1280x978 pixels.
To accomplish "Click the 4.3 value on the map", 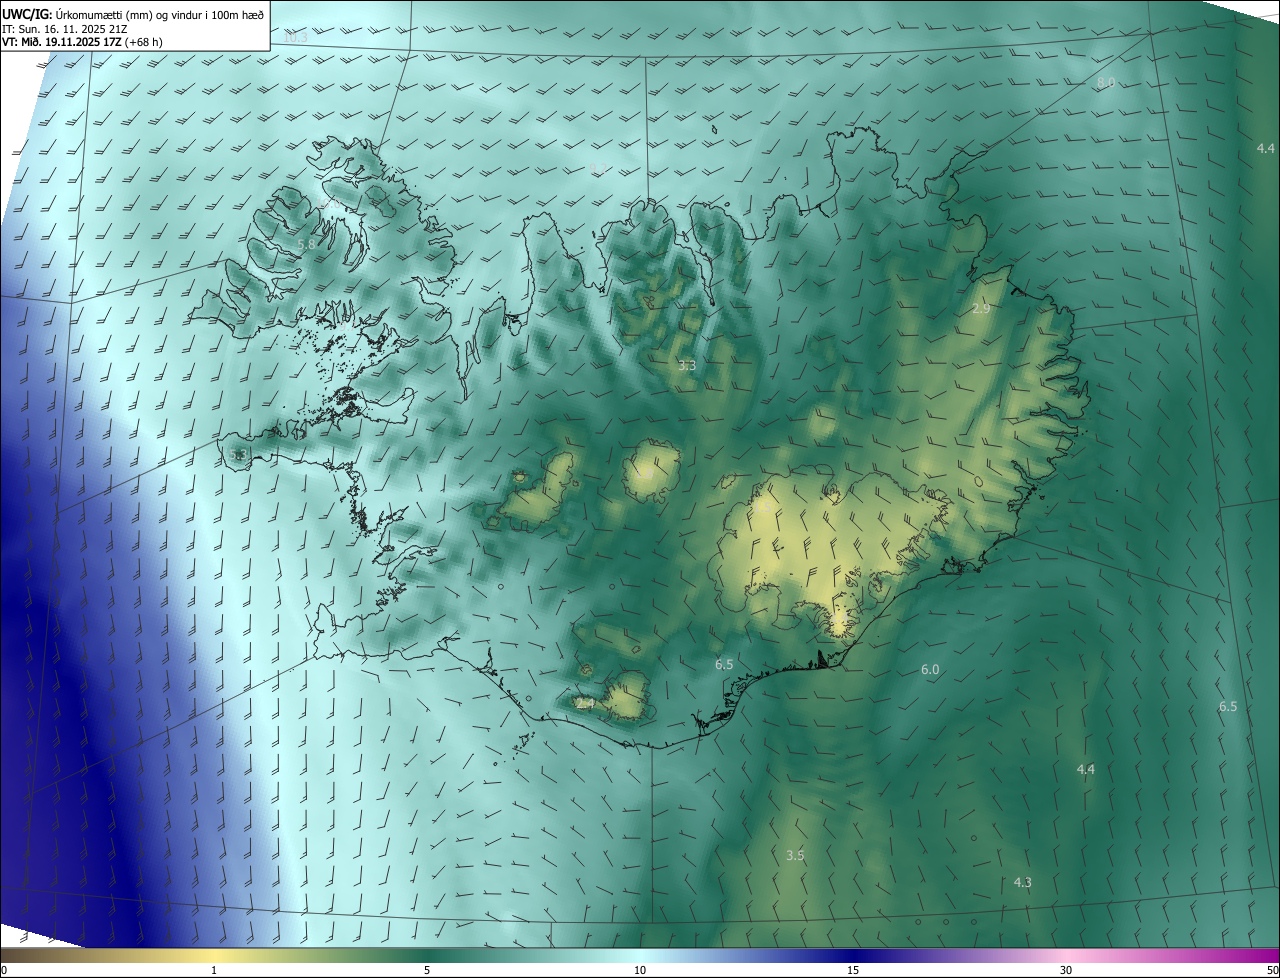I will tap(1023, 882).
